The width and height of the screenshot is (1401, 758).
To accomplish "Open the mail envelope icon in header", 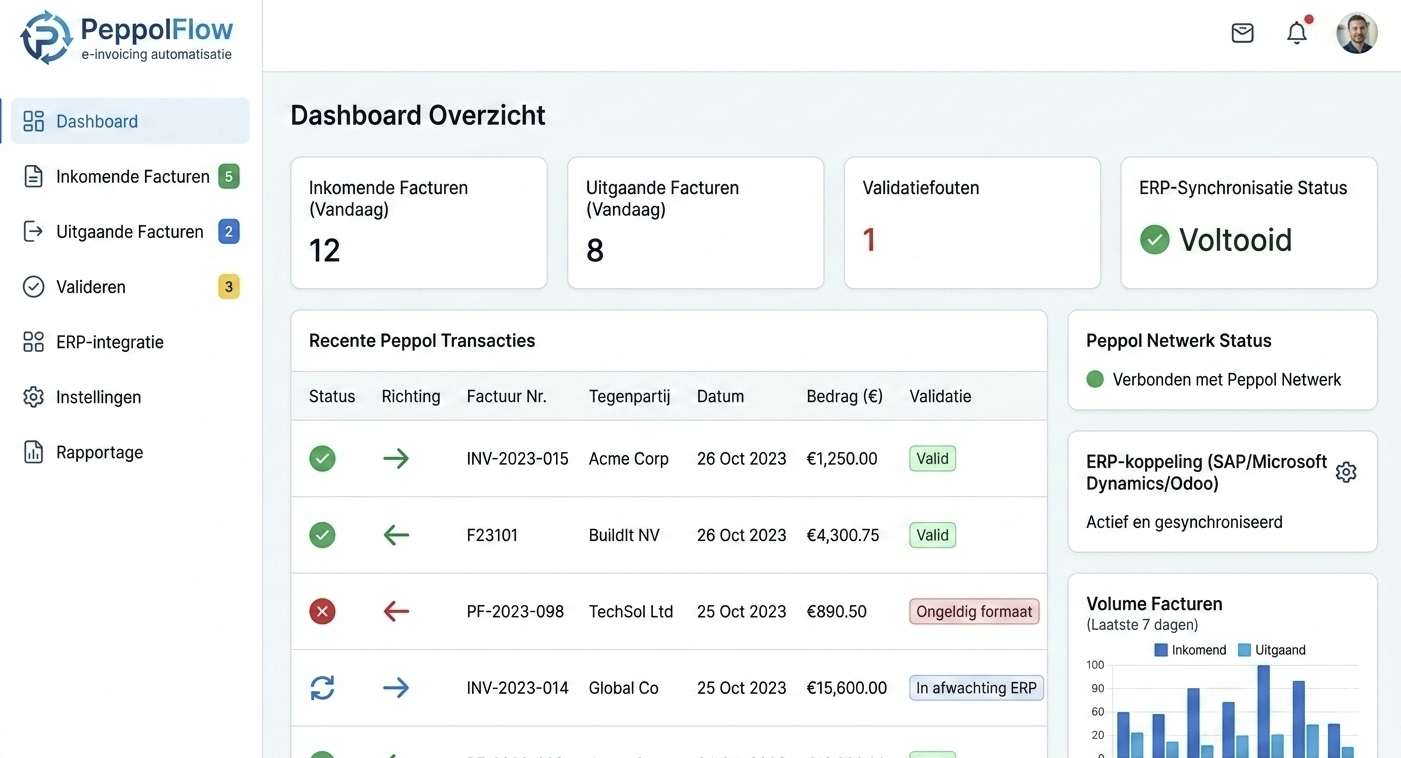I will click(1242, 33).
